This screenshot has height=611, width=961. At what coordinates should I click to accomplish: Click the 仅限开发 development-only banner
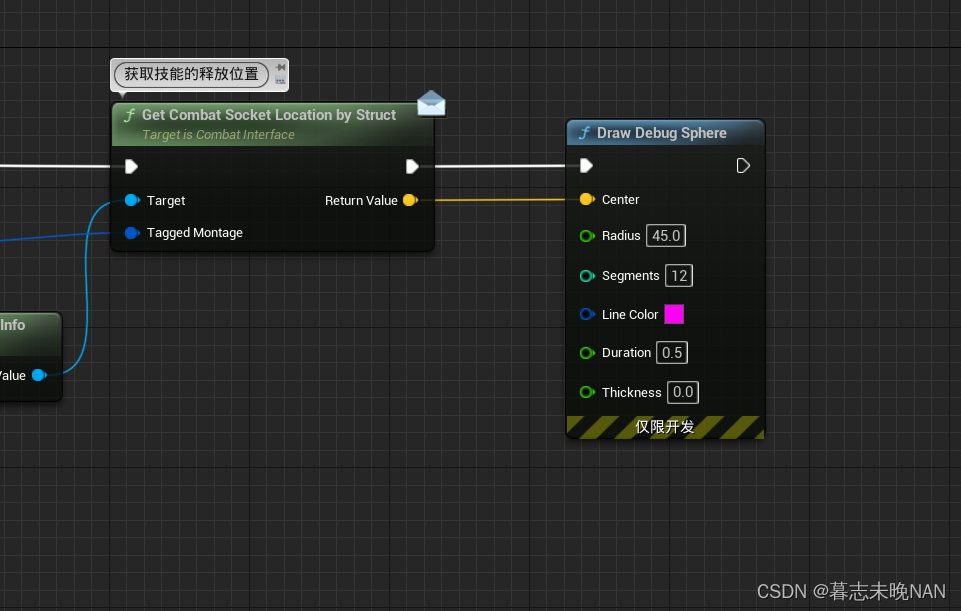point(665,427)
